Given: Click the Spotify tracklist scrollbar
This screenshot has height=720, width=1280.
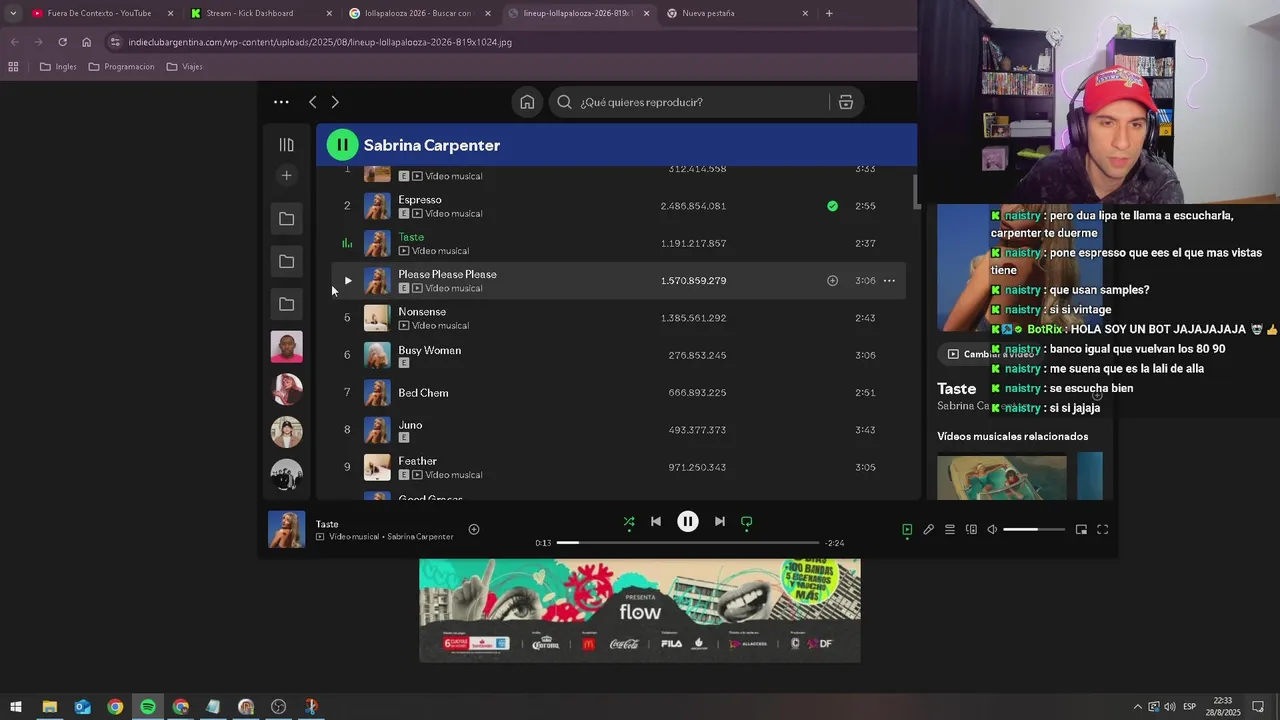Looking at the screenshot, I should [x=916, y=192].
